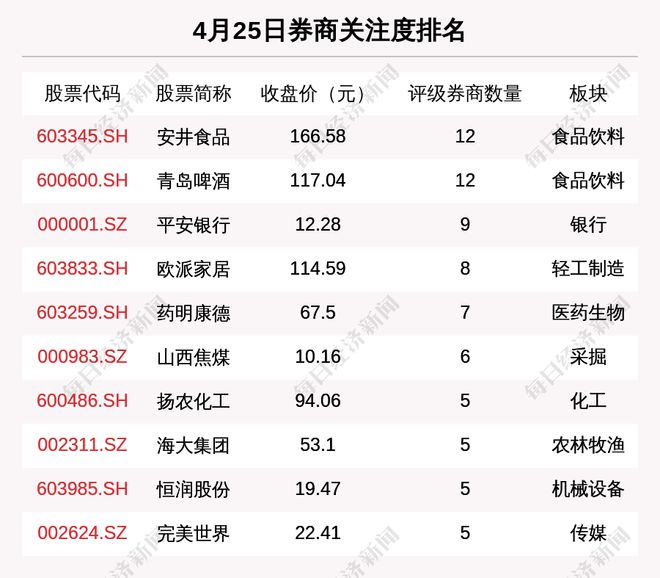Image resolution: width=660 pixels, height=578 pixels.
Task: Select the 评级券商数量 column header
Action: [465, 94]
